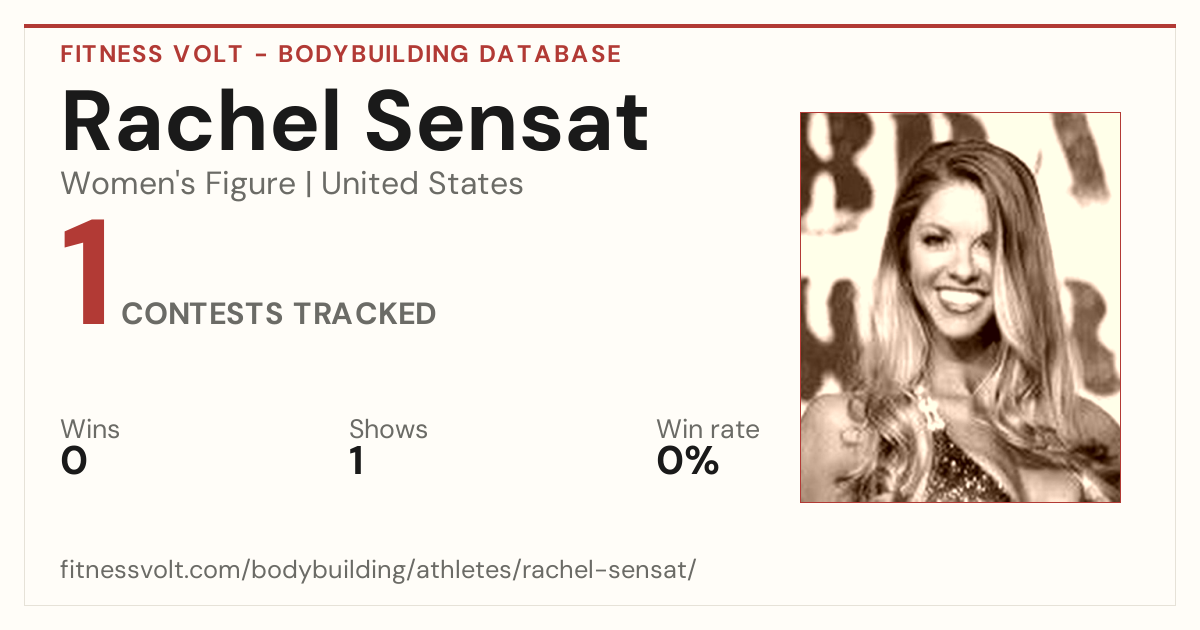Click the Win rate label

click(707, 429)
